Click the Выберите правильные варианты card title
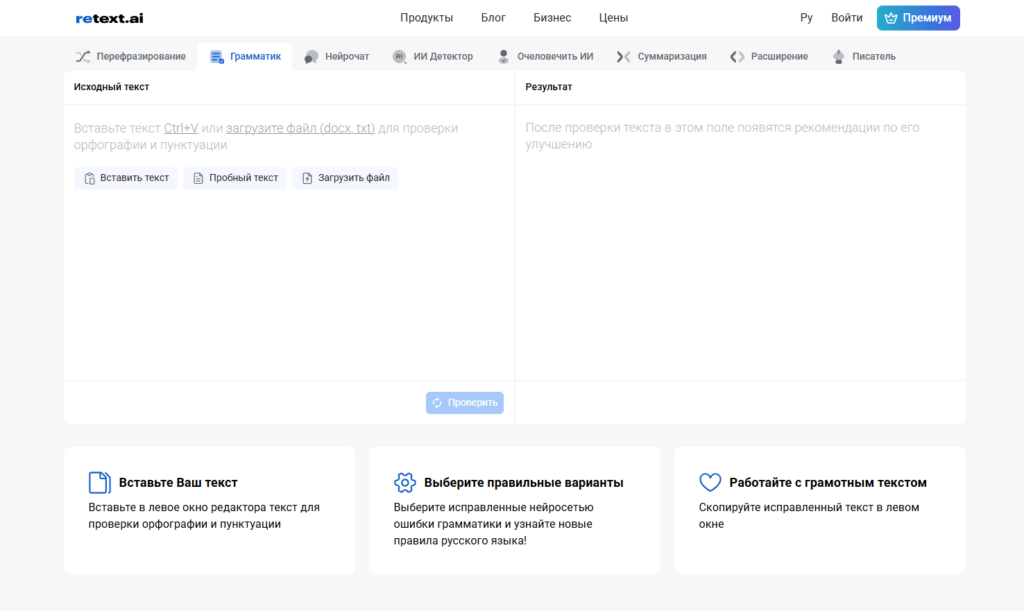The image size is (1024, 611). (x=524, y=482)
